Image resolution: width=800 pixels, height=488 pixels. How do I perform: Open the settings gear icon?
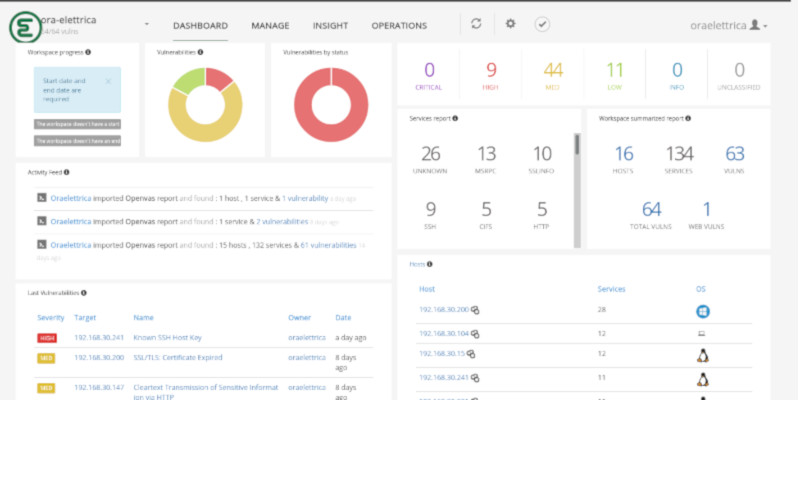(x=510, y=23)
